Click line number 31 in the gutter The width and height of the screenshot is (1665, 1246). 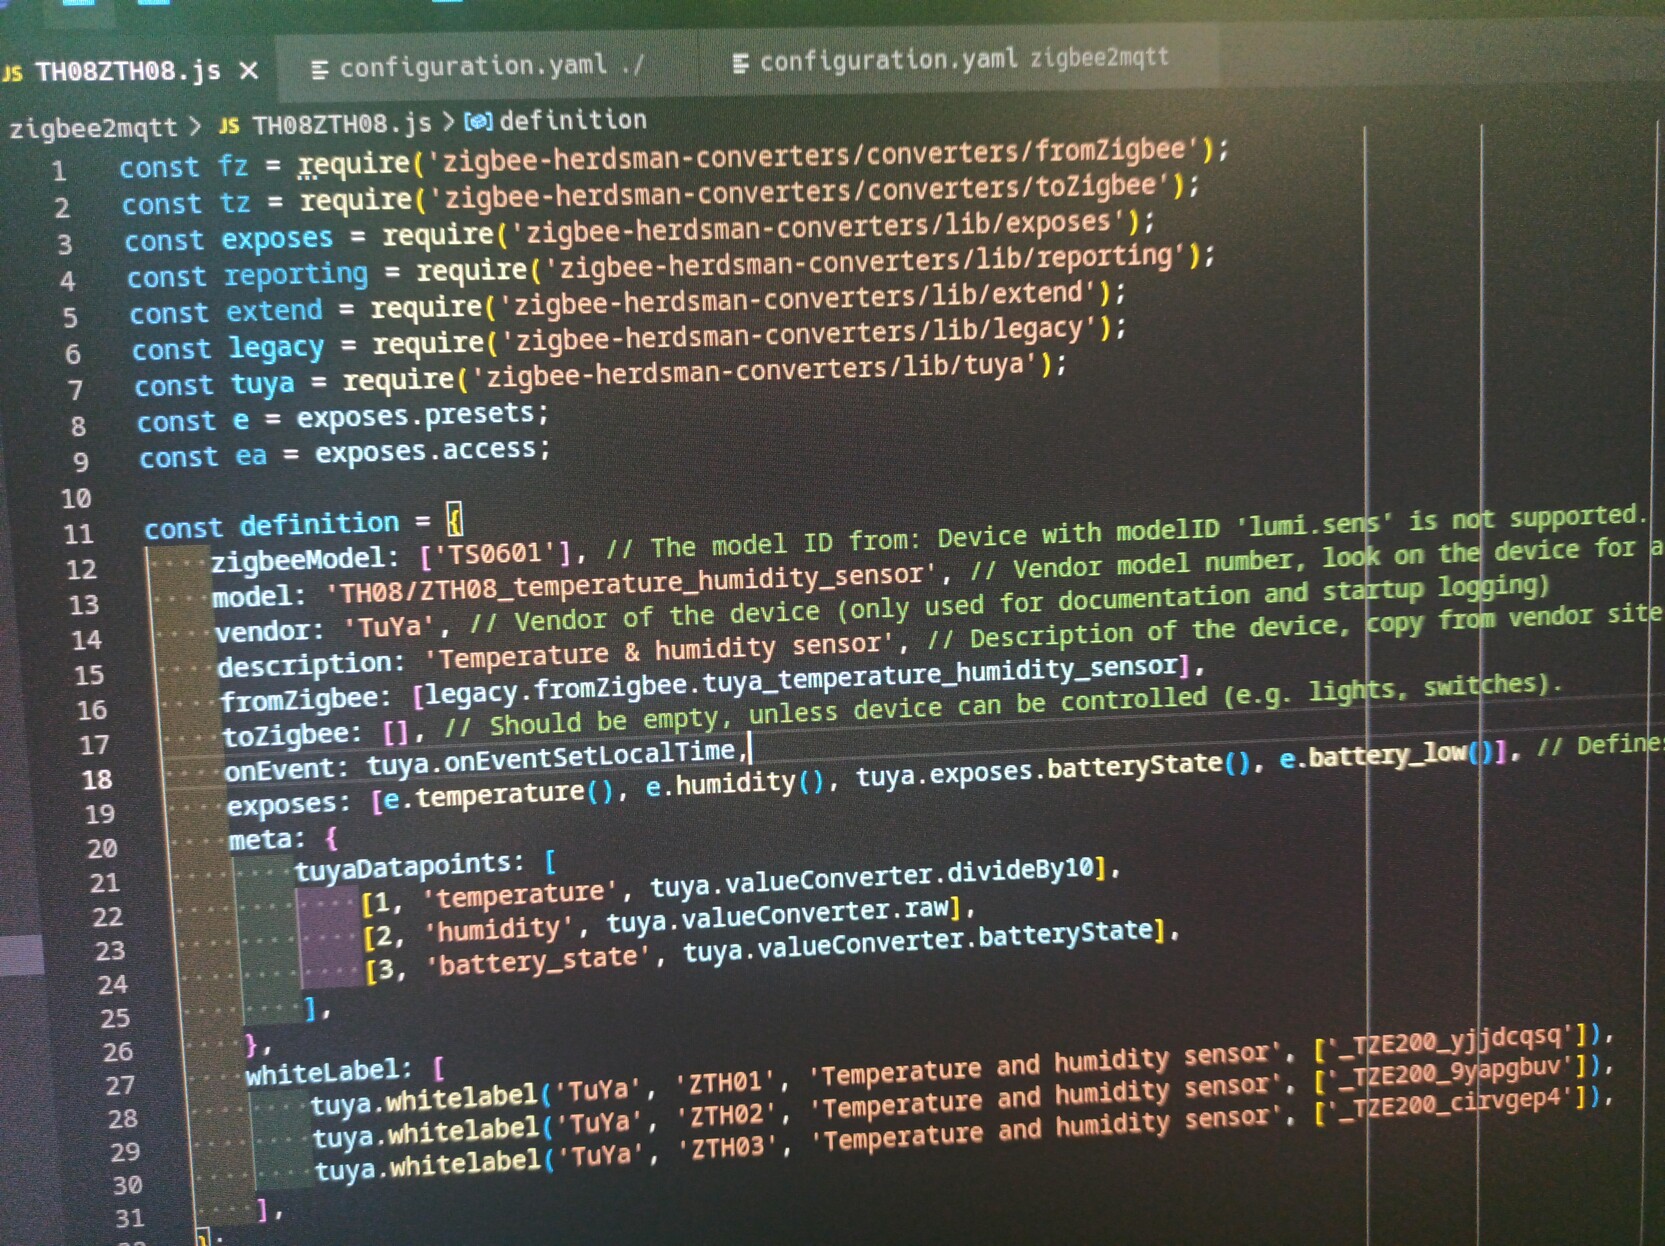point(129,1219)
